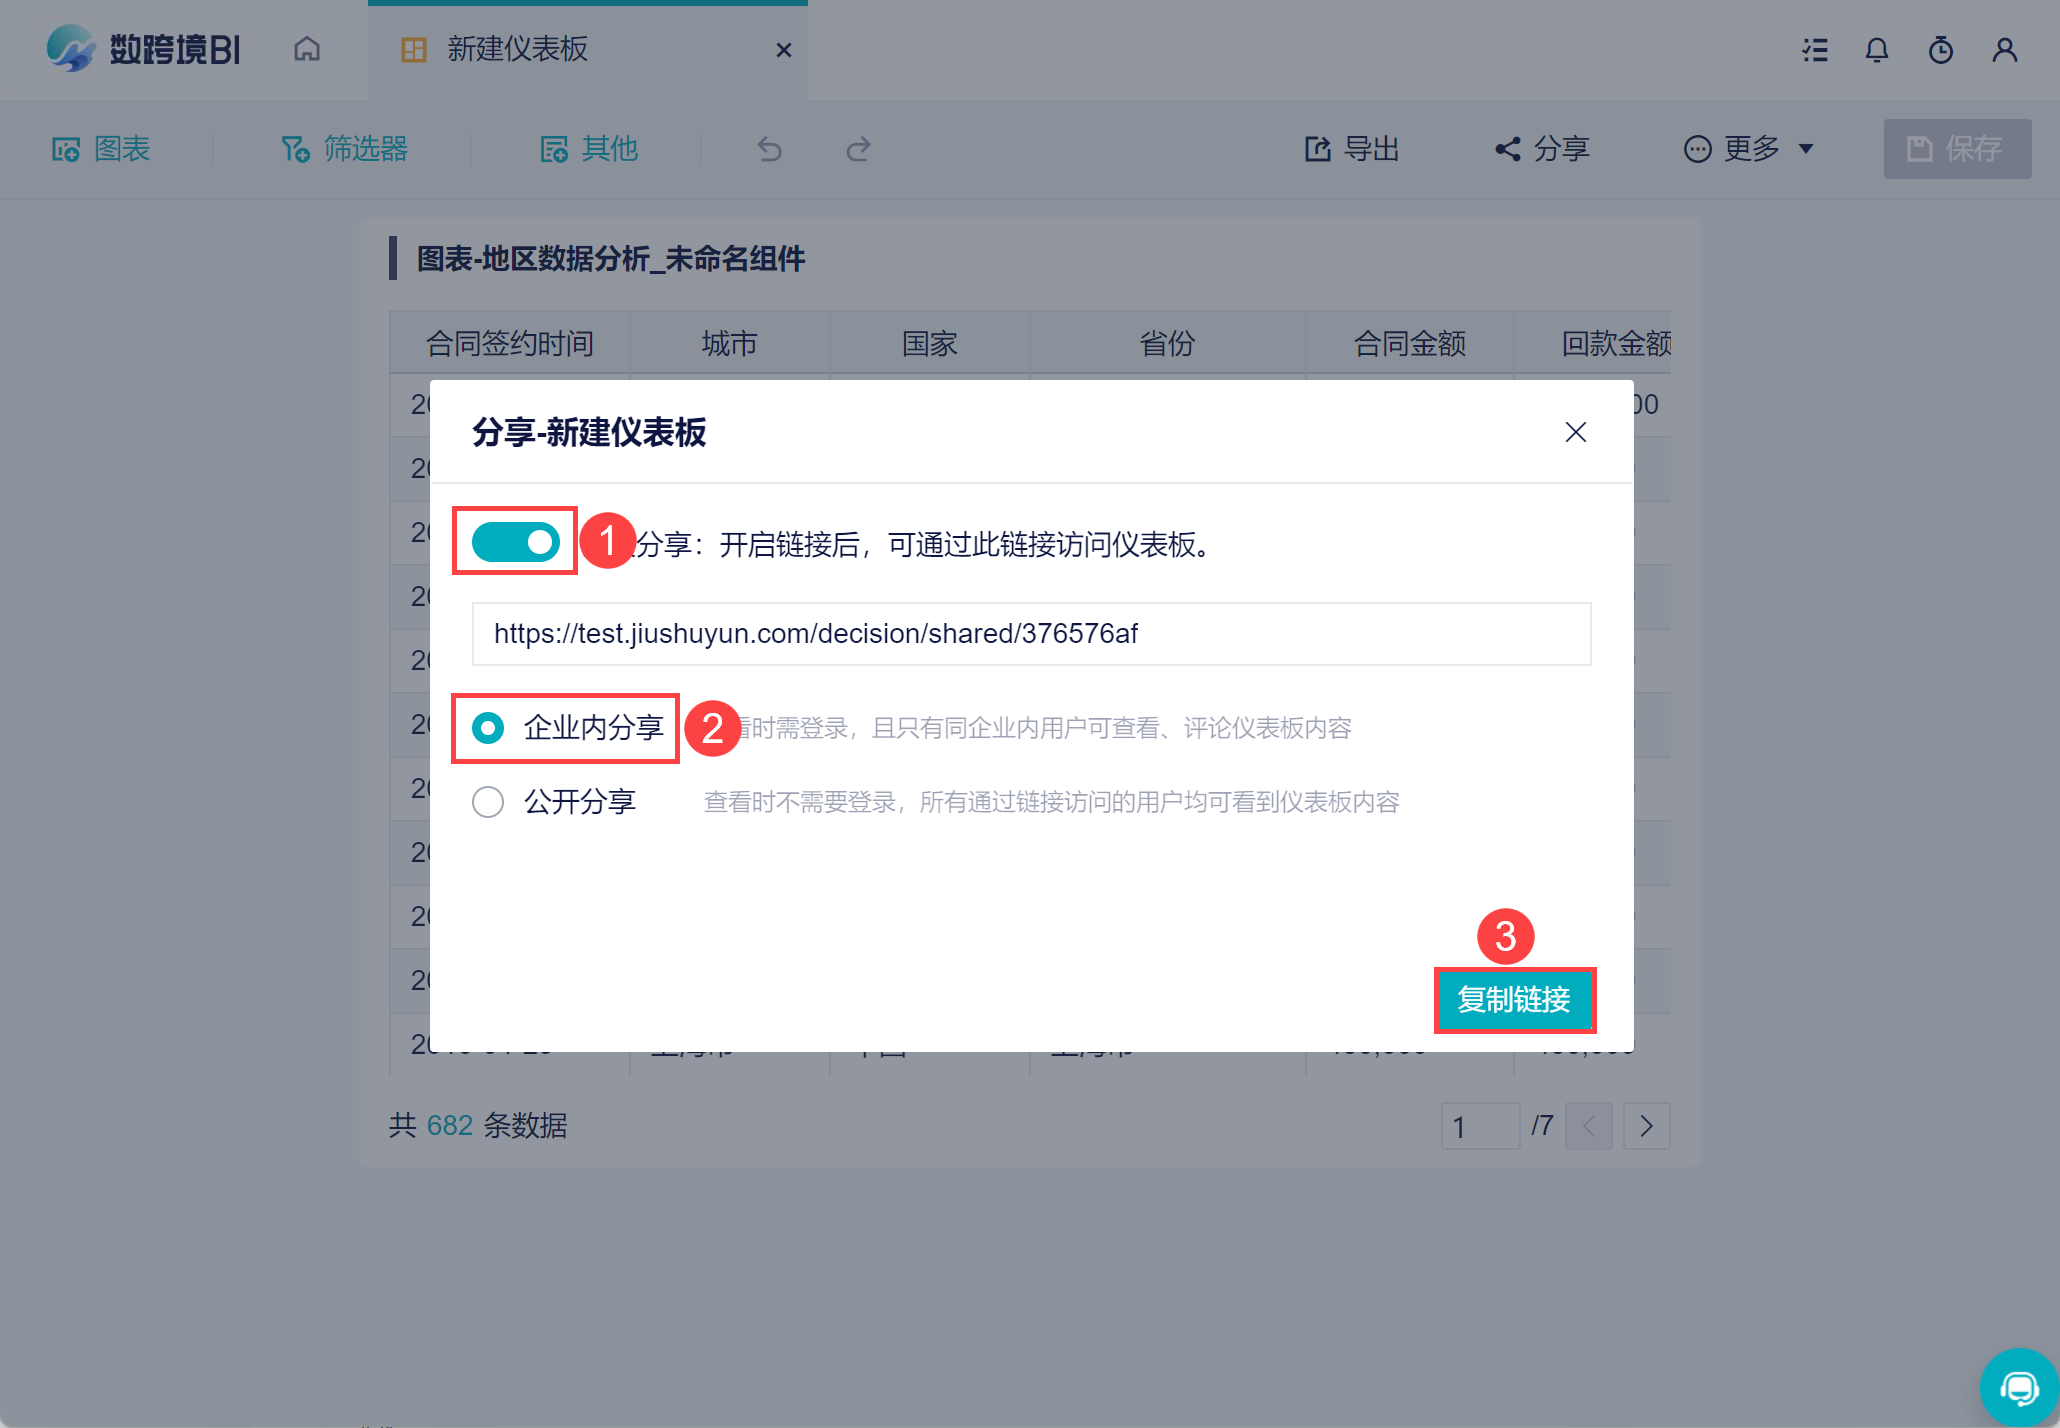The width and height of the screenshot is (2060, 1428).
Task: Close the share dialog with X
Action: click(x=1576, y=432)
